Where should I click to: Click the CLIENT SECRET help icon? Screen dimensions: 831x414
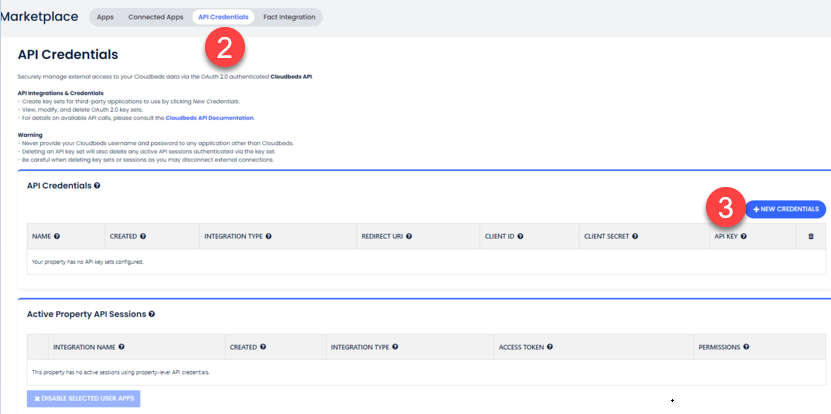[x=635, y=236]
